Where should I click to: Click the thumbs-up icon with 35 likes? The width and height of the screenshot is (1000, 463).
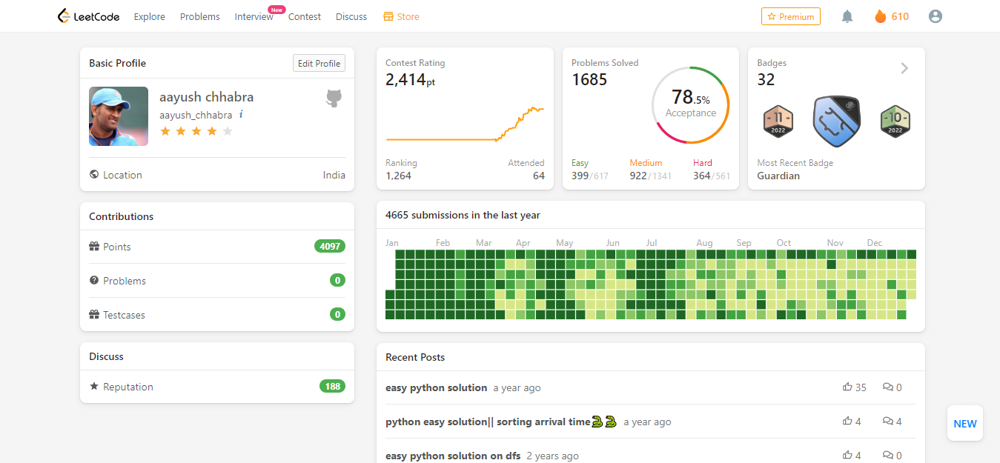pos(848,387)
